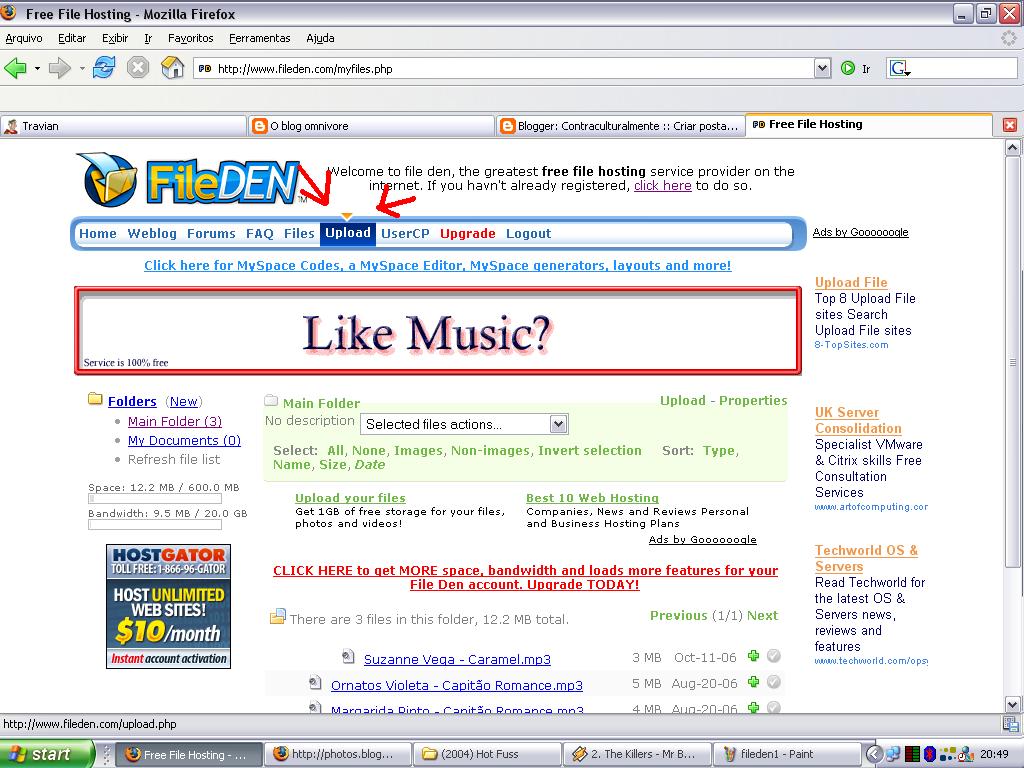Open My Documents (0) in the folder list
1024x768 pixels.
tap(184, 440)
